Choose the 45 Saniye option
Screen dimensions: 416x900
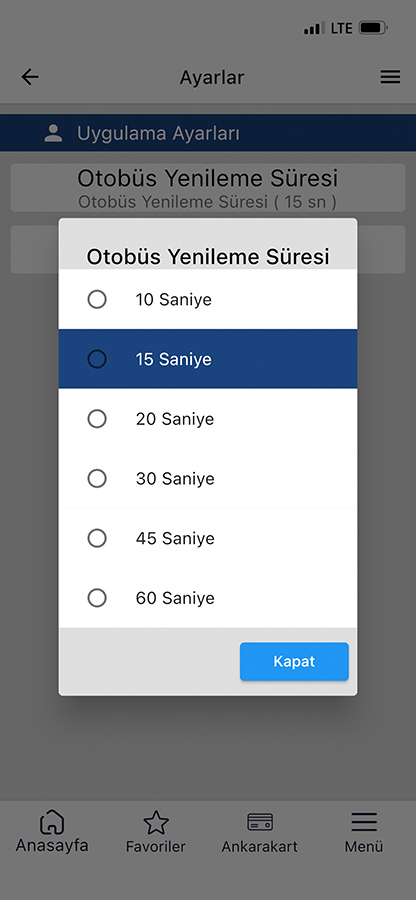coord(208,538)
